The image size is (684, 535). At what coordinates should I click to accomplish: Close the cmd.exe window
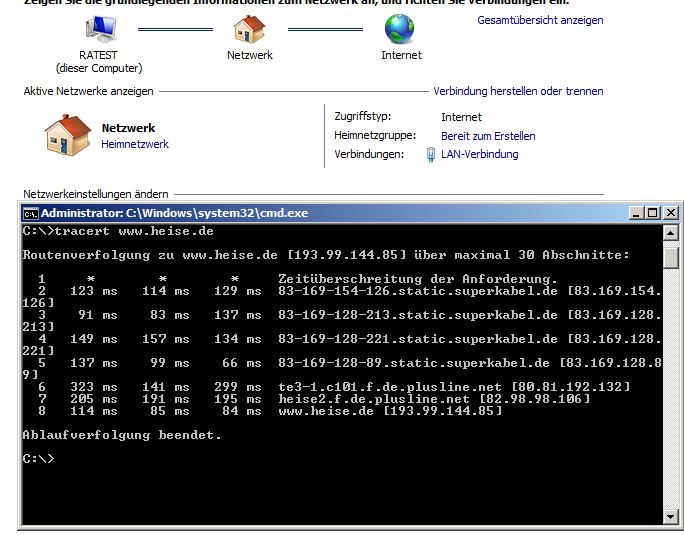(x=670, y=213)
